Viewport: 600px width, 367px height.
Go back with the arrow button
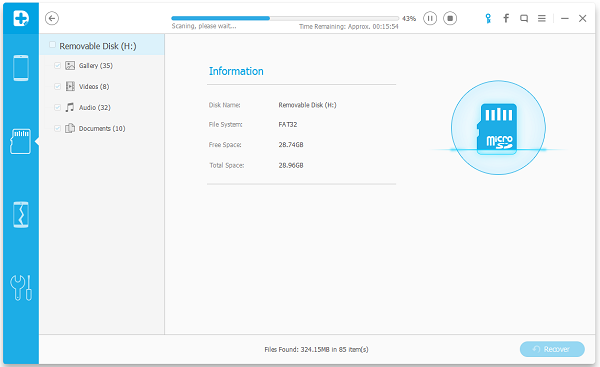(52, 18)
